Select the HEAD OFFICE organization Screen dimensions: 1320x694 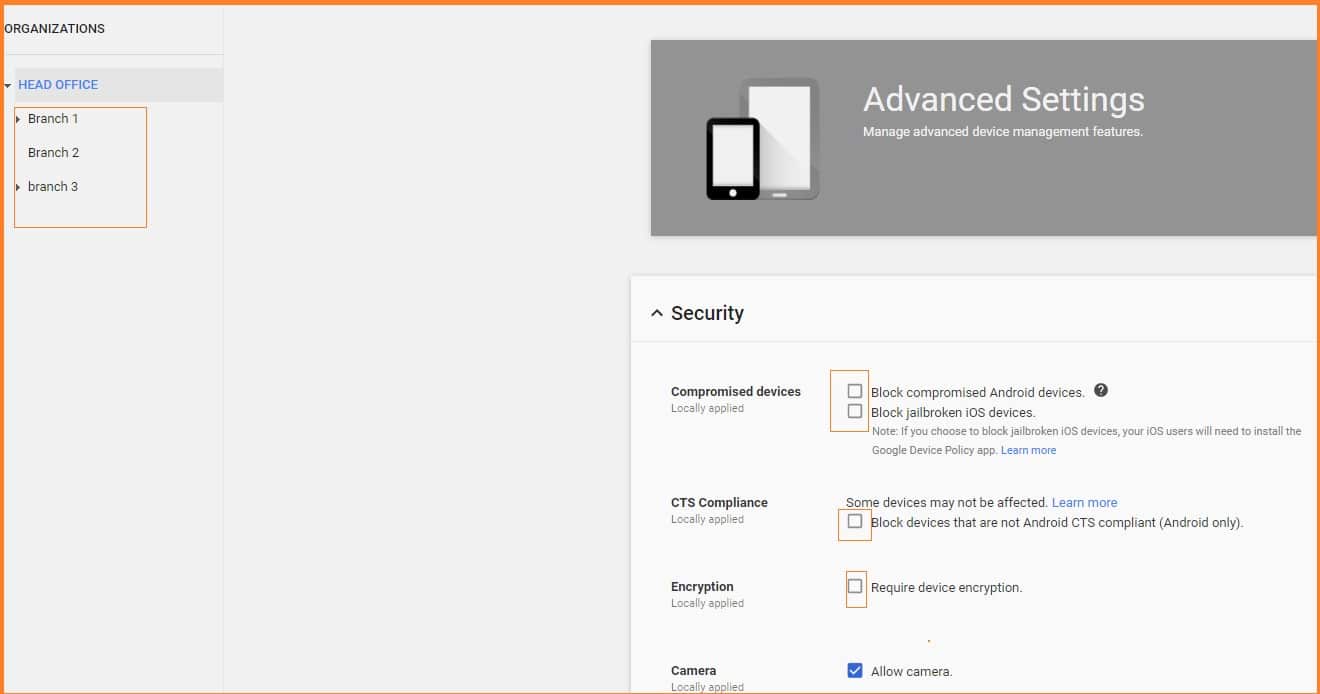click(58, 85)
